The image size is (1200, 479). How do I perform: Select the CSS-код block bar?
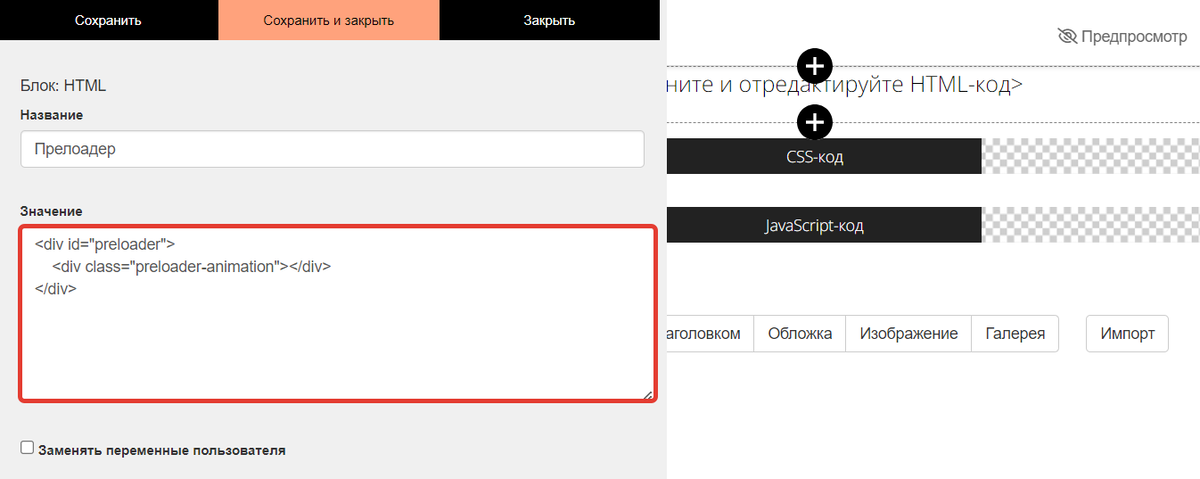(x=823, y=157)
